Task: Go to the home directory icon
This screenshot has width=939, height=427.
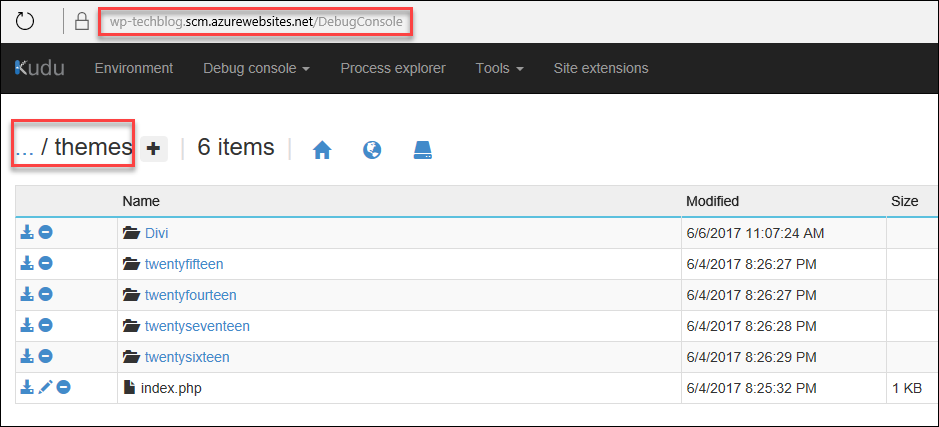Action: (x=322, y=150)
